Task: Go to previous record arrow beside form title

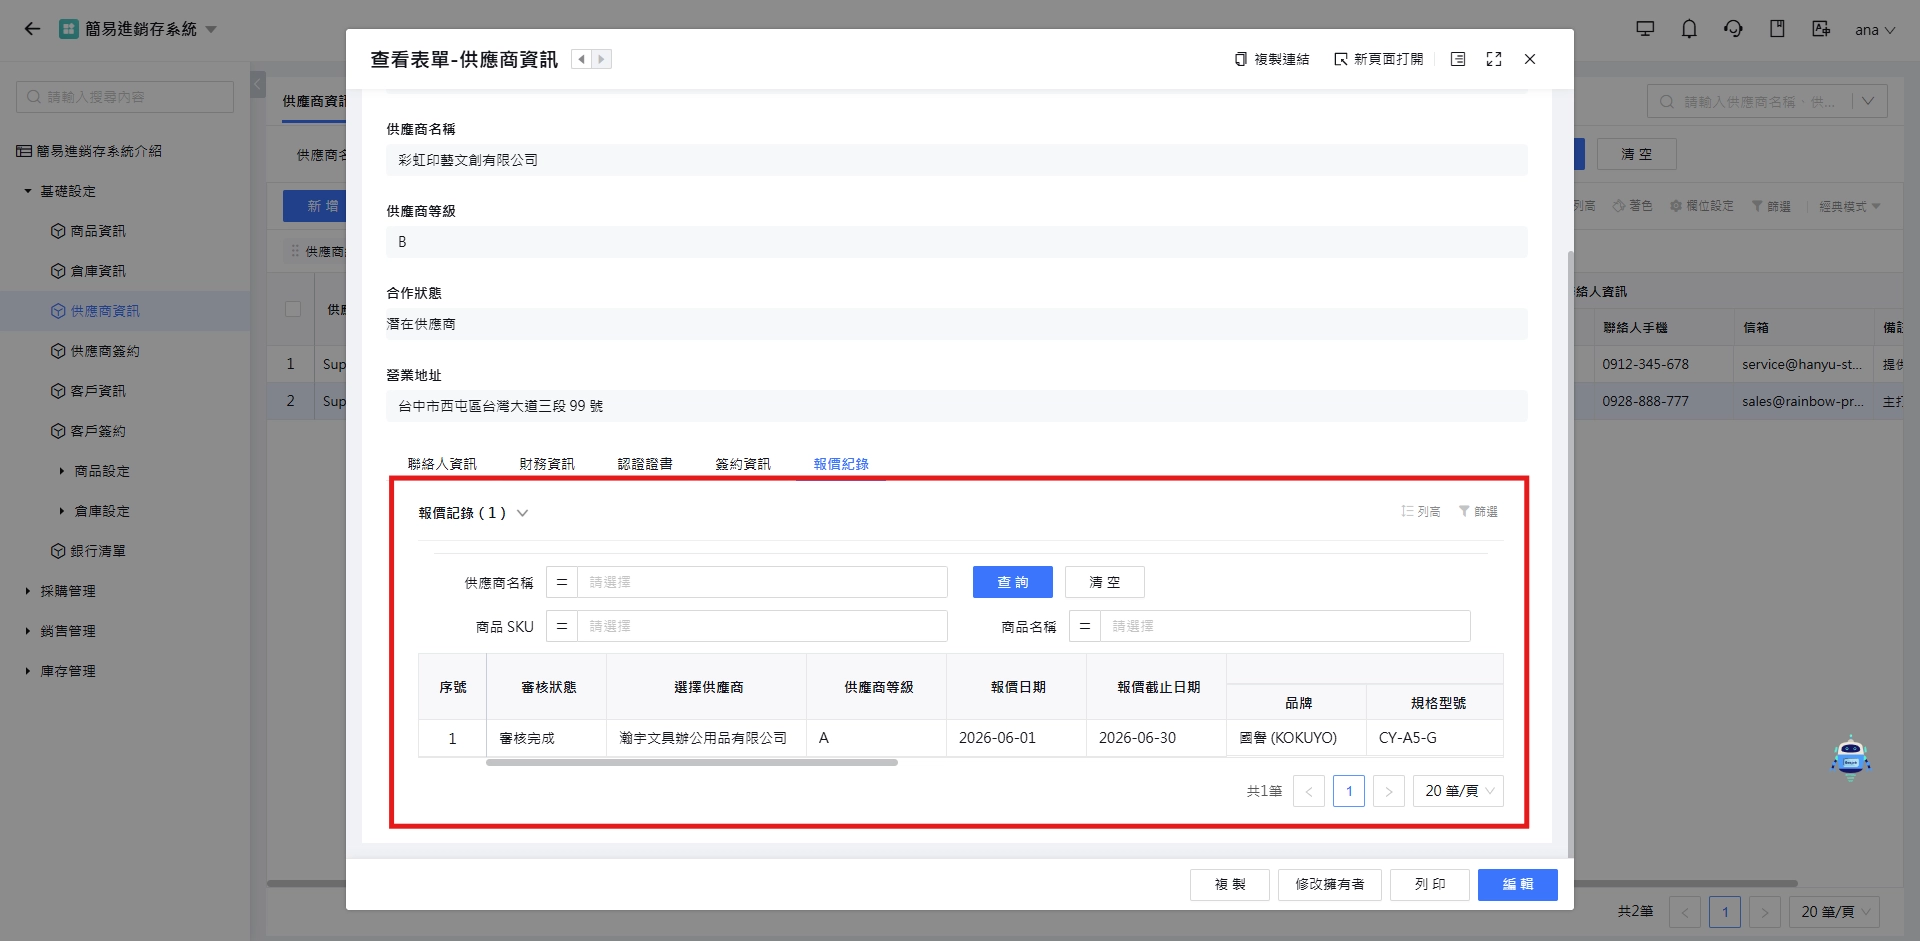Action: pyautogui.click(x=581, y=59)
